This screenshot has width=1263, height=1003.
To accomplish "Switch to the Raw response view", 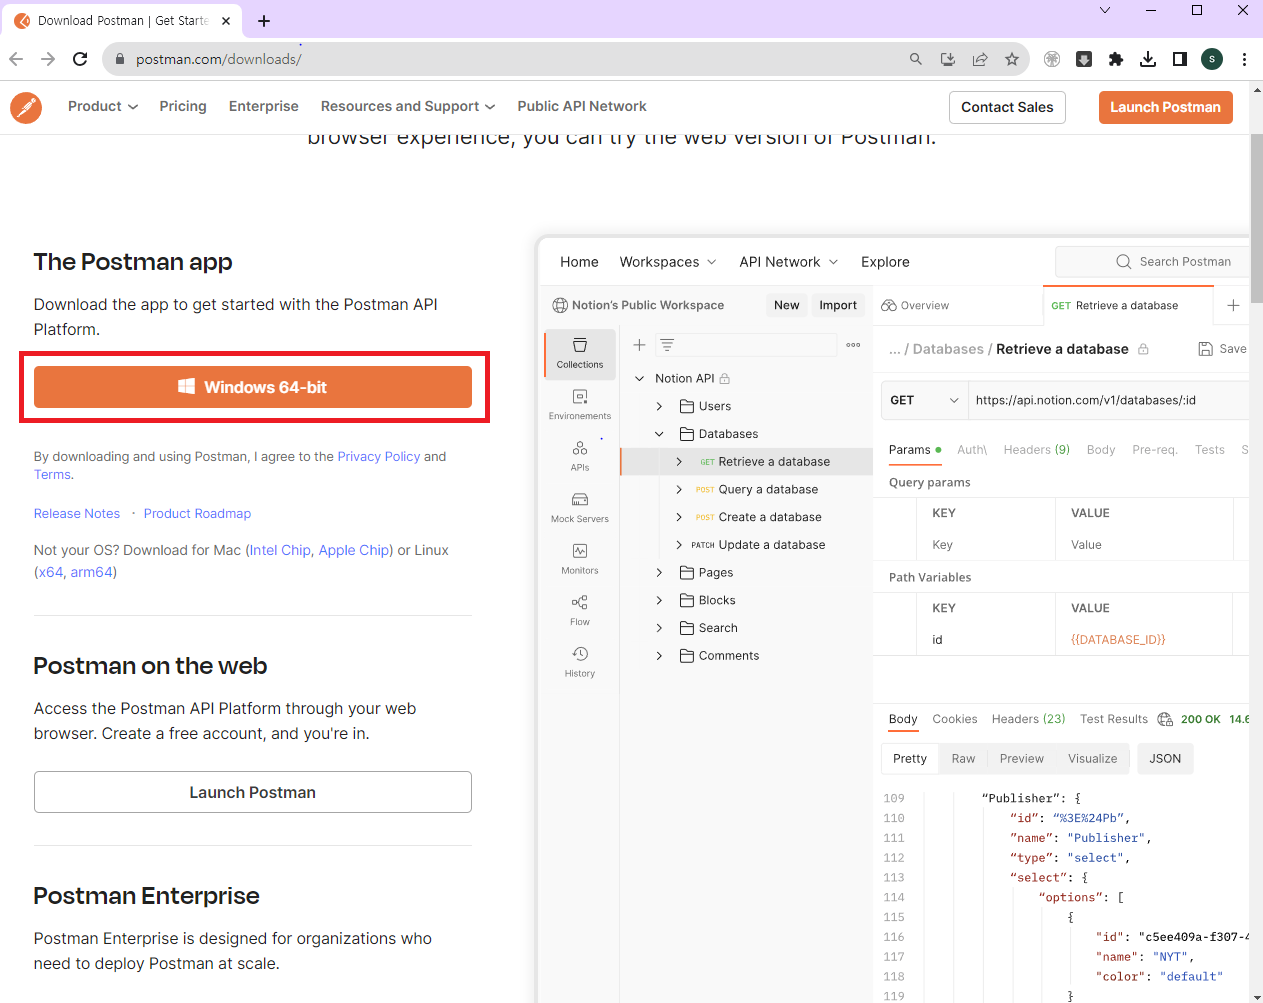I will [963, 758].
